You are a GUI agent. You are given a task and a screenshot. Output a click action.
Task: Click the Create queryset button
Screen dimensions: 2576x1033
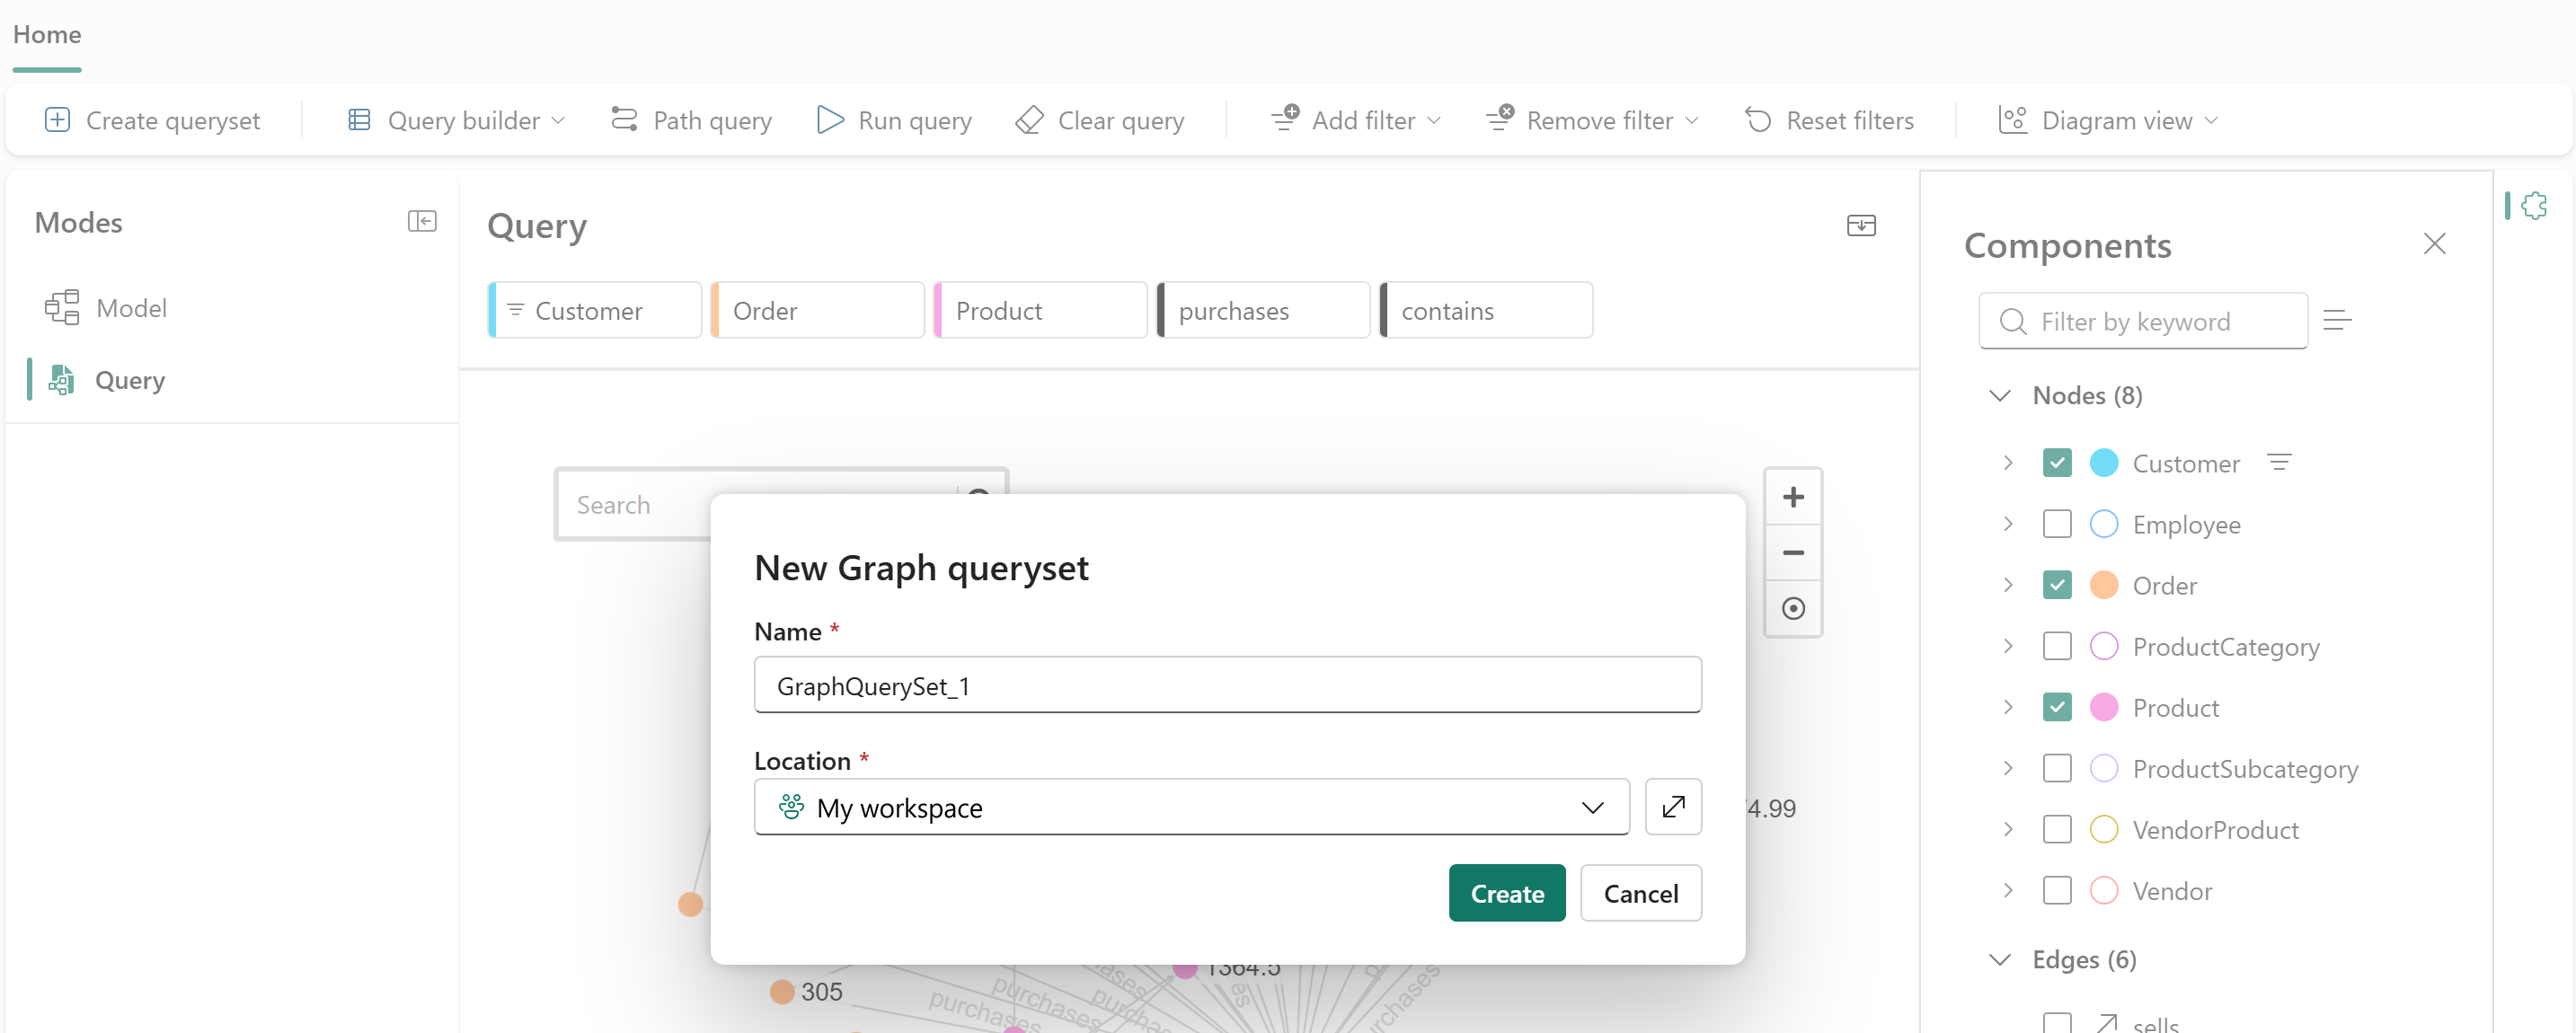tap(152, 120)
